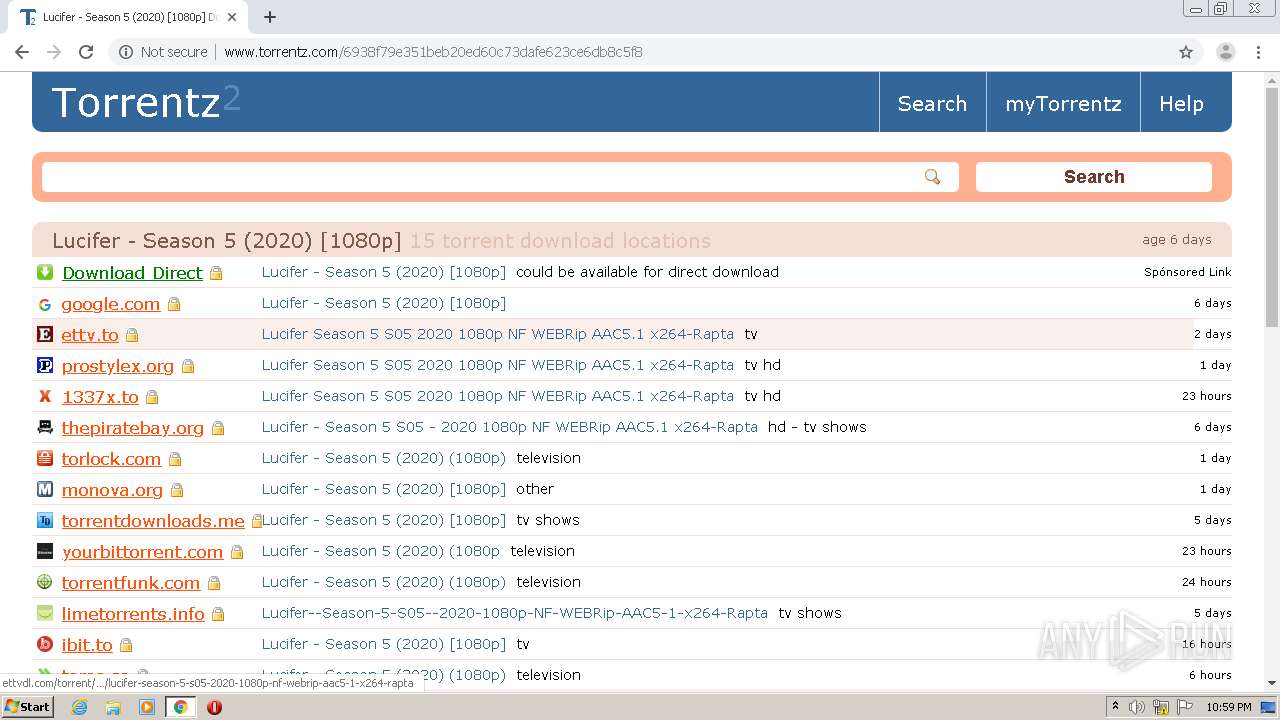The height and width of the screenshot is (720, 1280).
Task: Open the Chrome profile avatar
Action: (1226, 52)
